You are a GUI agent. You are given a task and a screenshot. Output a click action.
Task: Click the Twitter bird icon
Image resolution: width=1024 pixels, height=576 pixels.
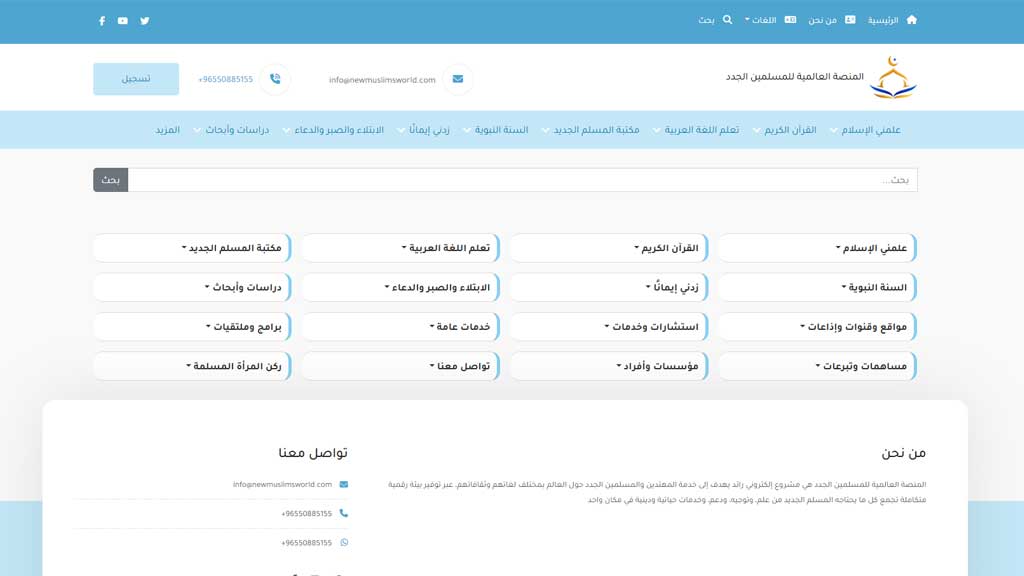[x=144, y=20]
